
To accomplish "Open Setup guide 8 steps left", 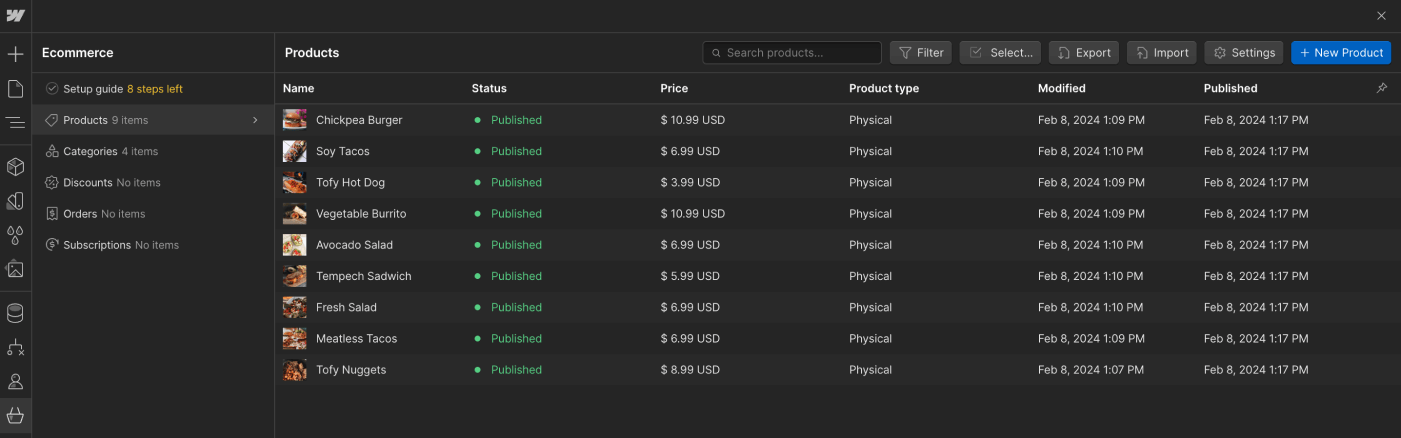I will click(x=153, y=89).
